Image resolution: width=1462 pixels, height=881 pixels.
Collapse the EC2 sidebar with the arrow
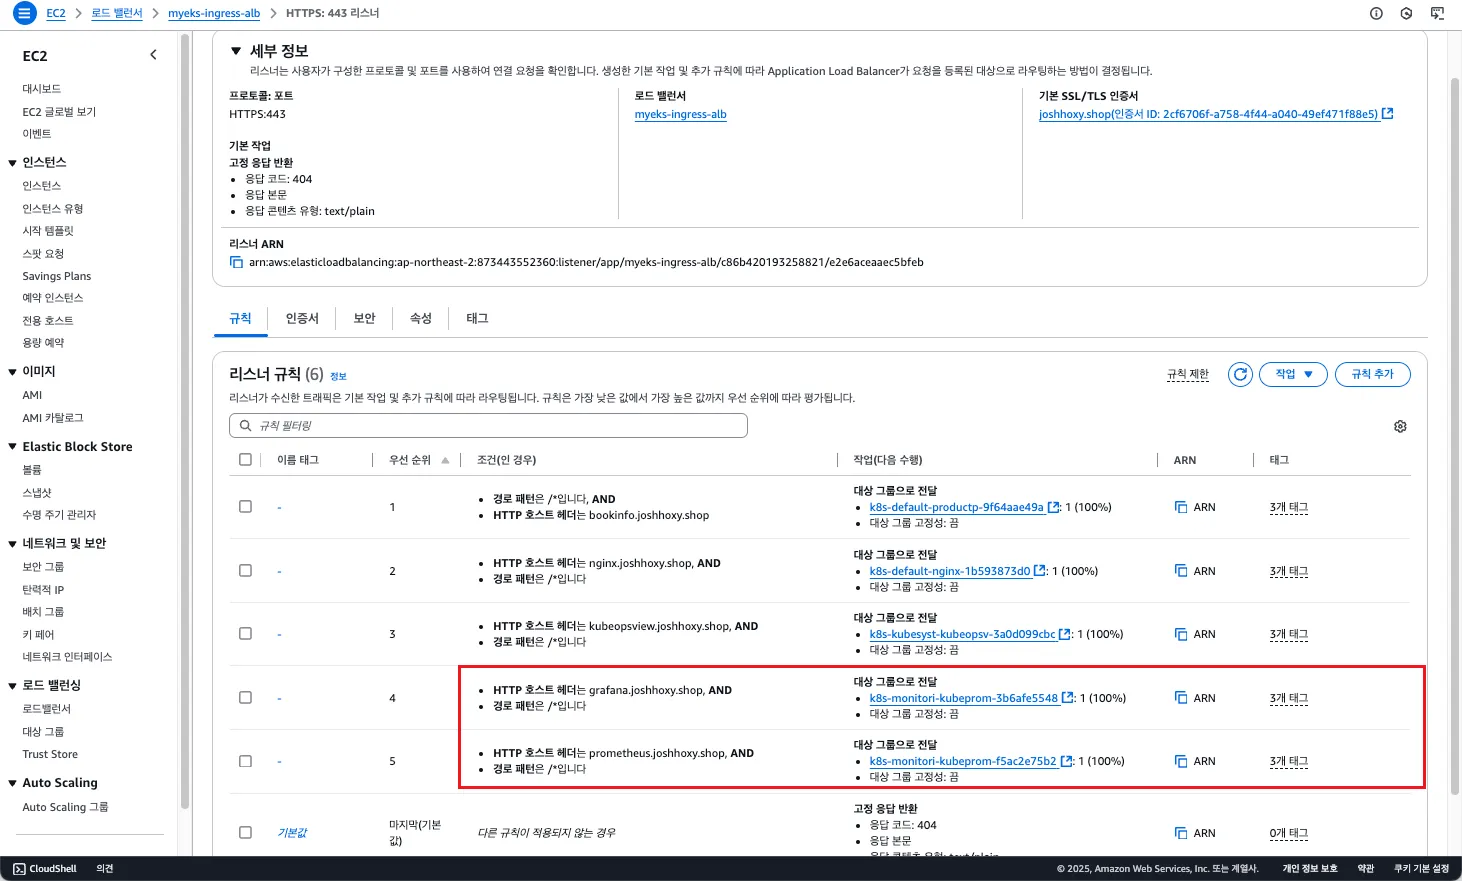click(x=153, y=55)
